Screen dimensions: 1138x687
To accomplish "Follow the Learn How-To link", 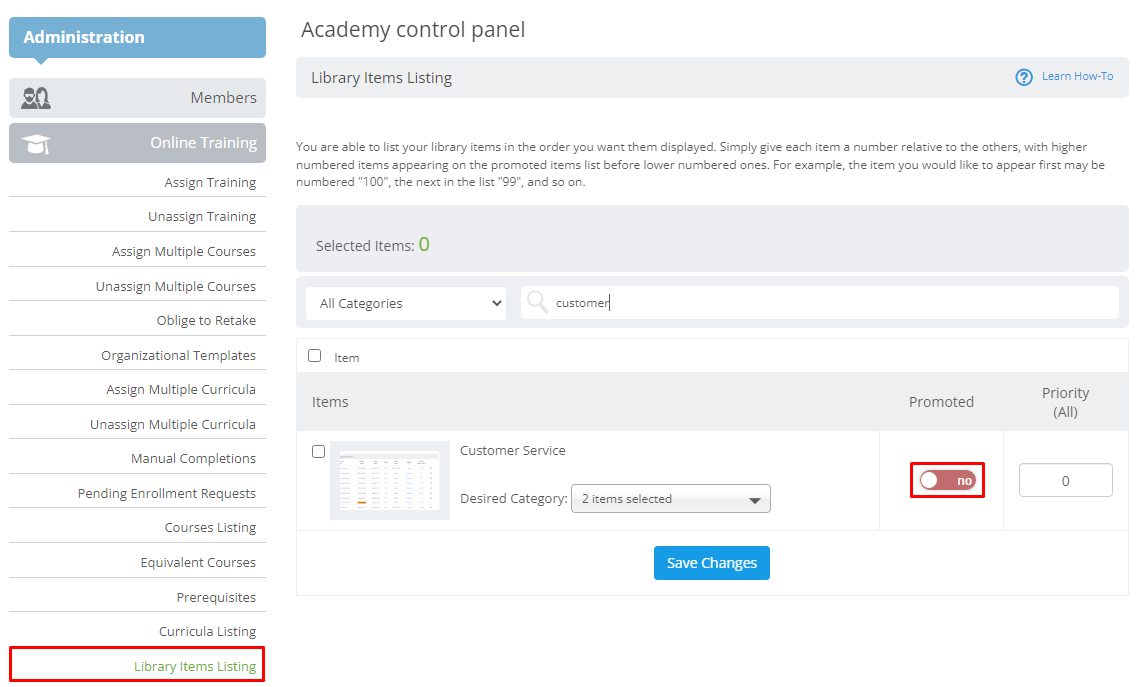I will 1077,76.
